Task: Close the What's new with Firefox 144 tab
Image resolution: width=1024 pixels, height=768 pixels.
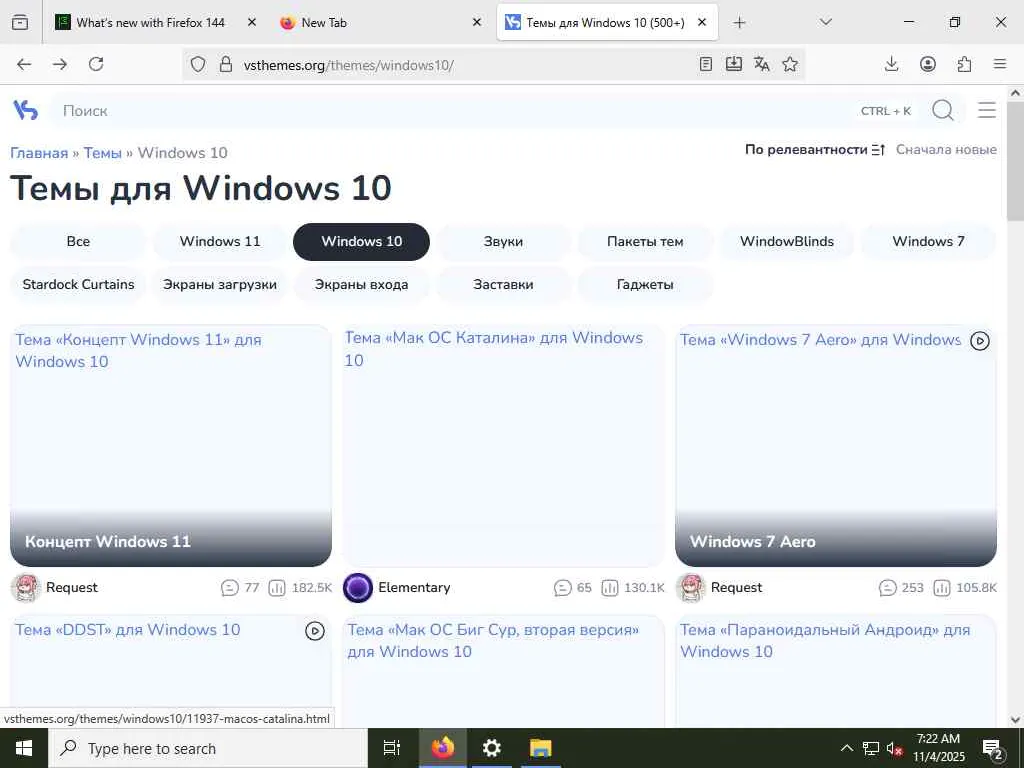Action: tap(251, 23)
